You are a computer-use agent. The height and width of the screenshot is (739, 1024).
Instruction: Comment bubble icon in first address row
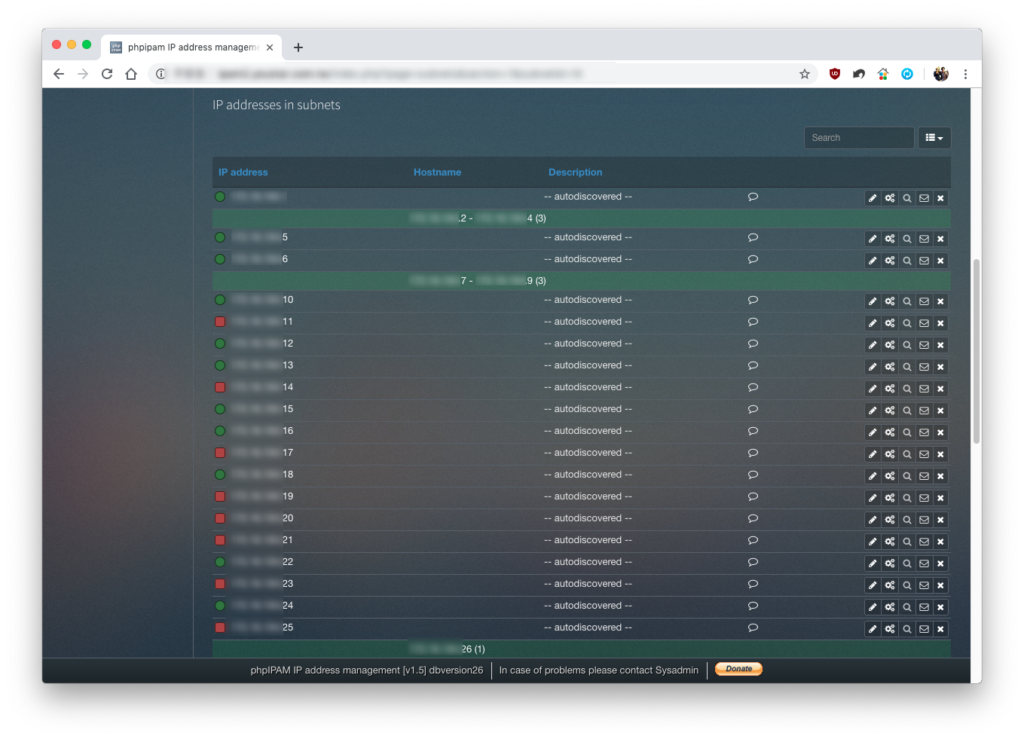click(753, 197)
